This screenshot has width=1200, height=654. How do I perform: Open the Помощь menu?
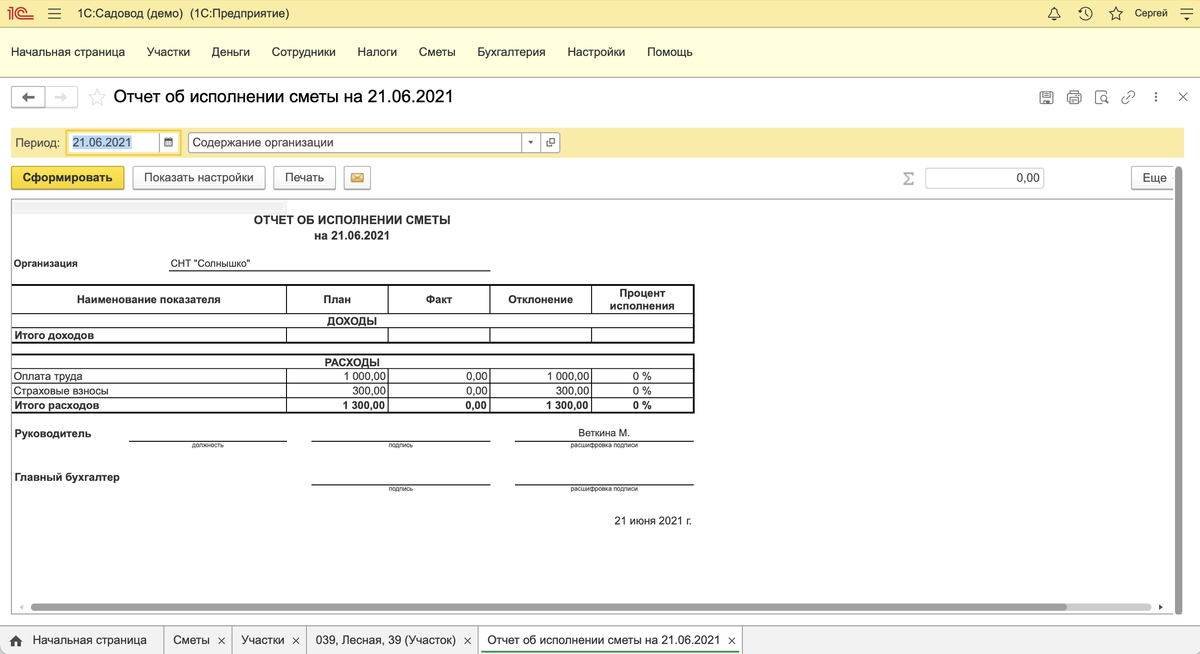click(x=670, y=52)
